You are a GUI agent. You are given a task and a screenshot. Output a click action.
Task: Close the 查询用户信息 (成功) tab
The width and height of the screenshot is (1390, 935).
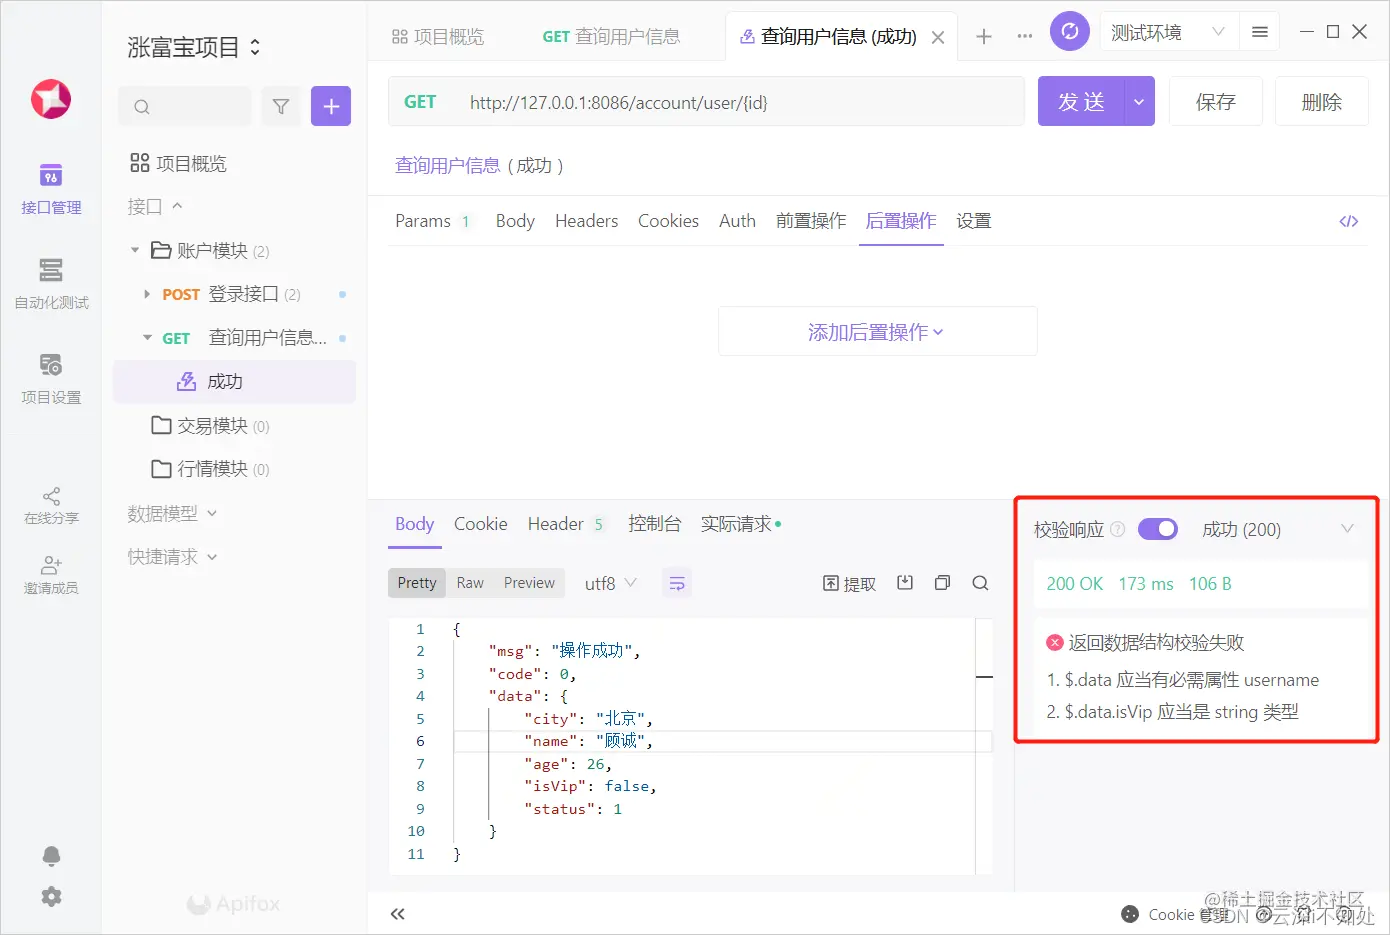click(x=938, y=37)
